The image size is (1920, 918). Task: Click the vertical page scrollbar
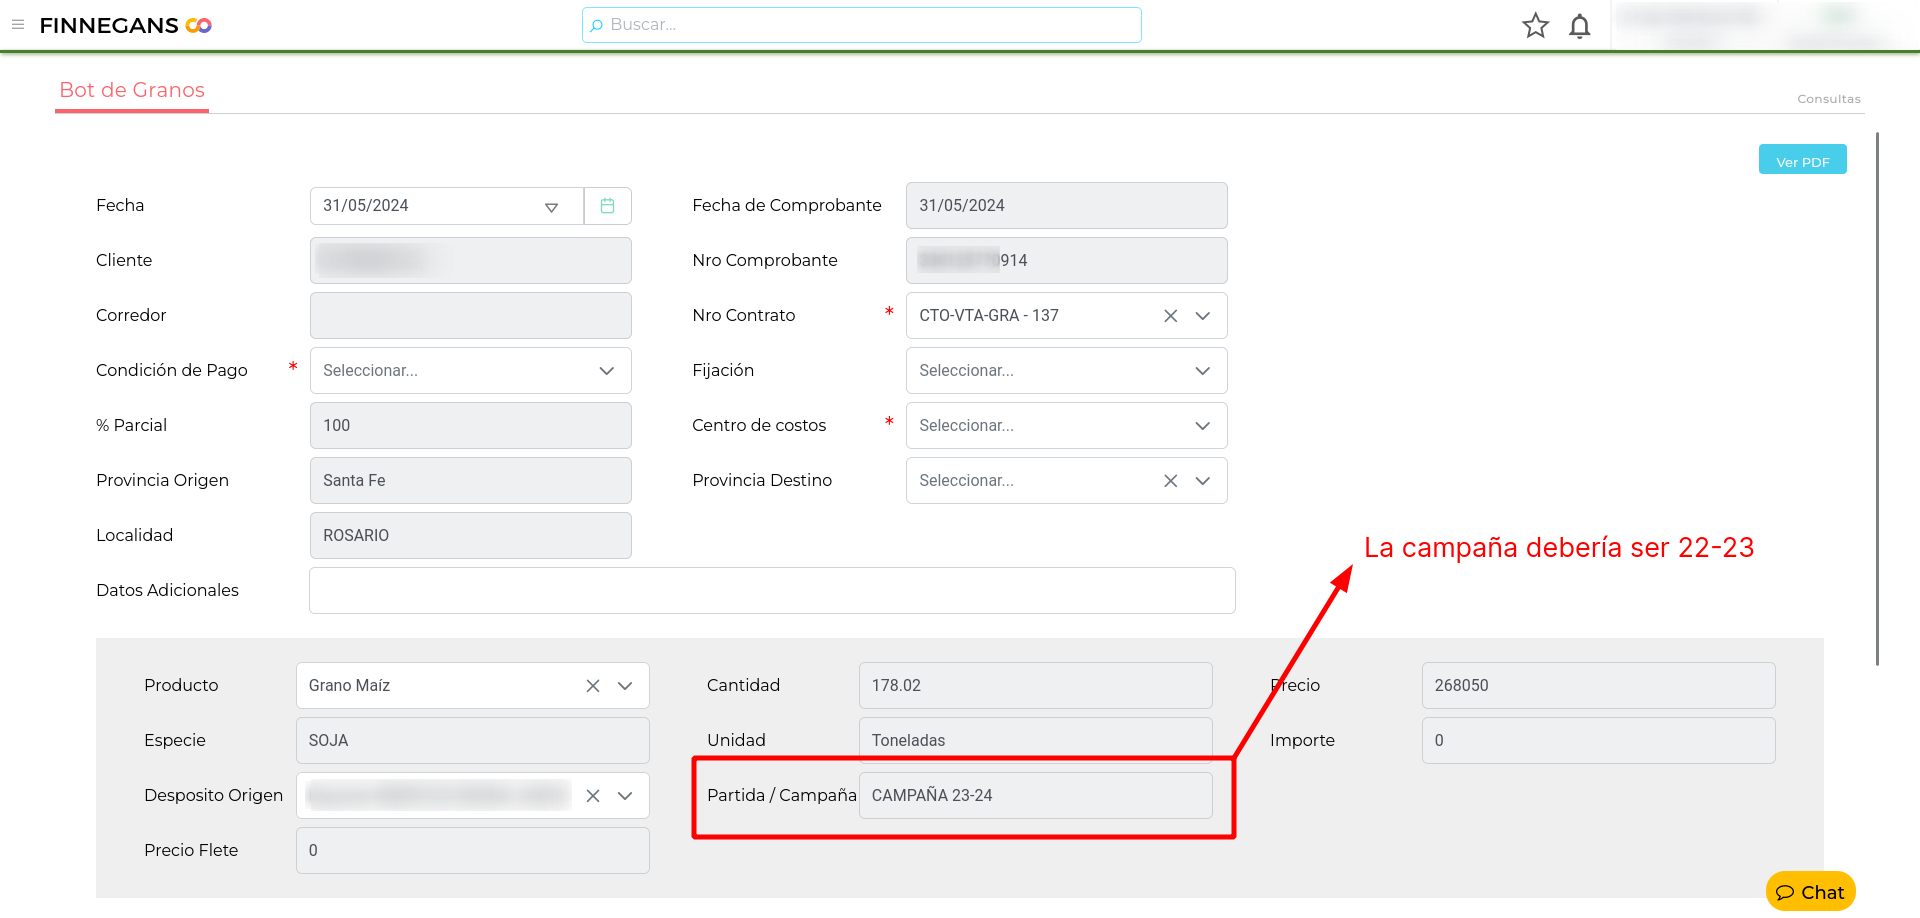click(x=1877, y=400)
